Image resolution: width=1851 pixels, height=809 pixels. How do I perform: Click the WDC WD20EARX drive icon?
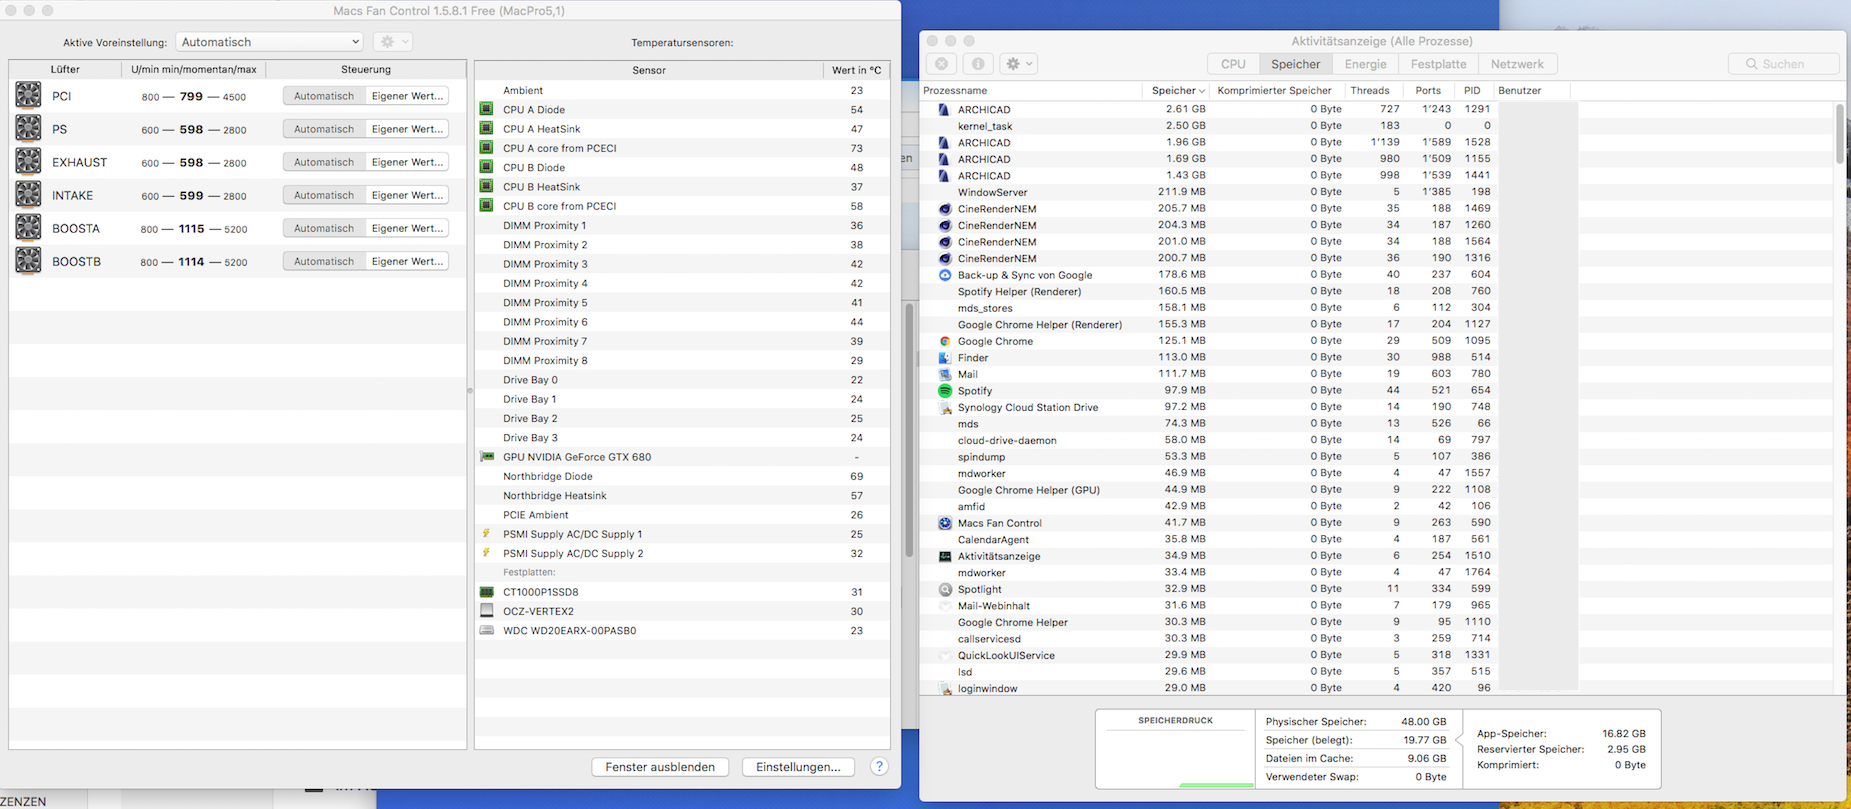(487, 630)
